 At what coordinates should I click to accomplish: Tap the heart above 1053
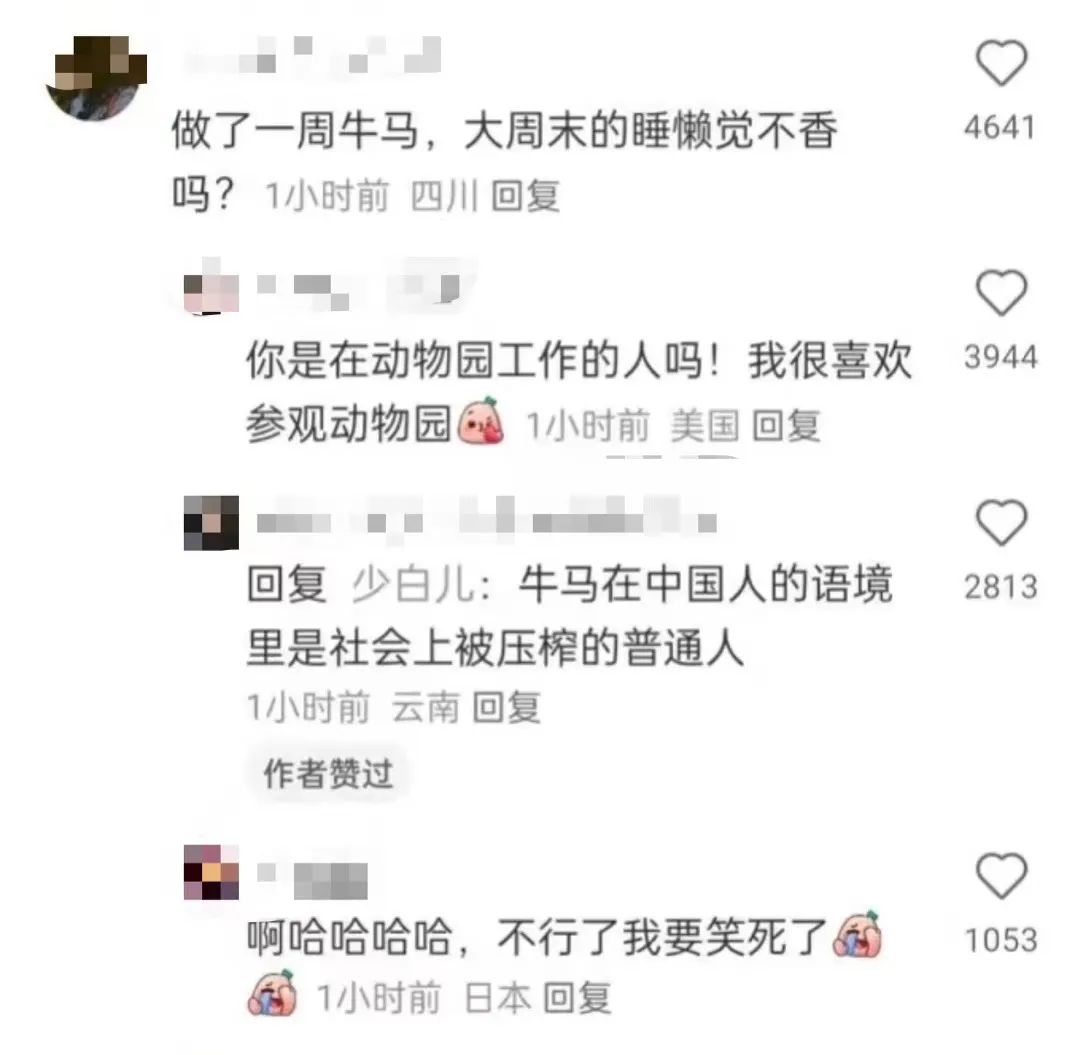(1001, 875)
